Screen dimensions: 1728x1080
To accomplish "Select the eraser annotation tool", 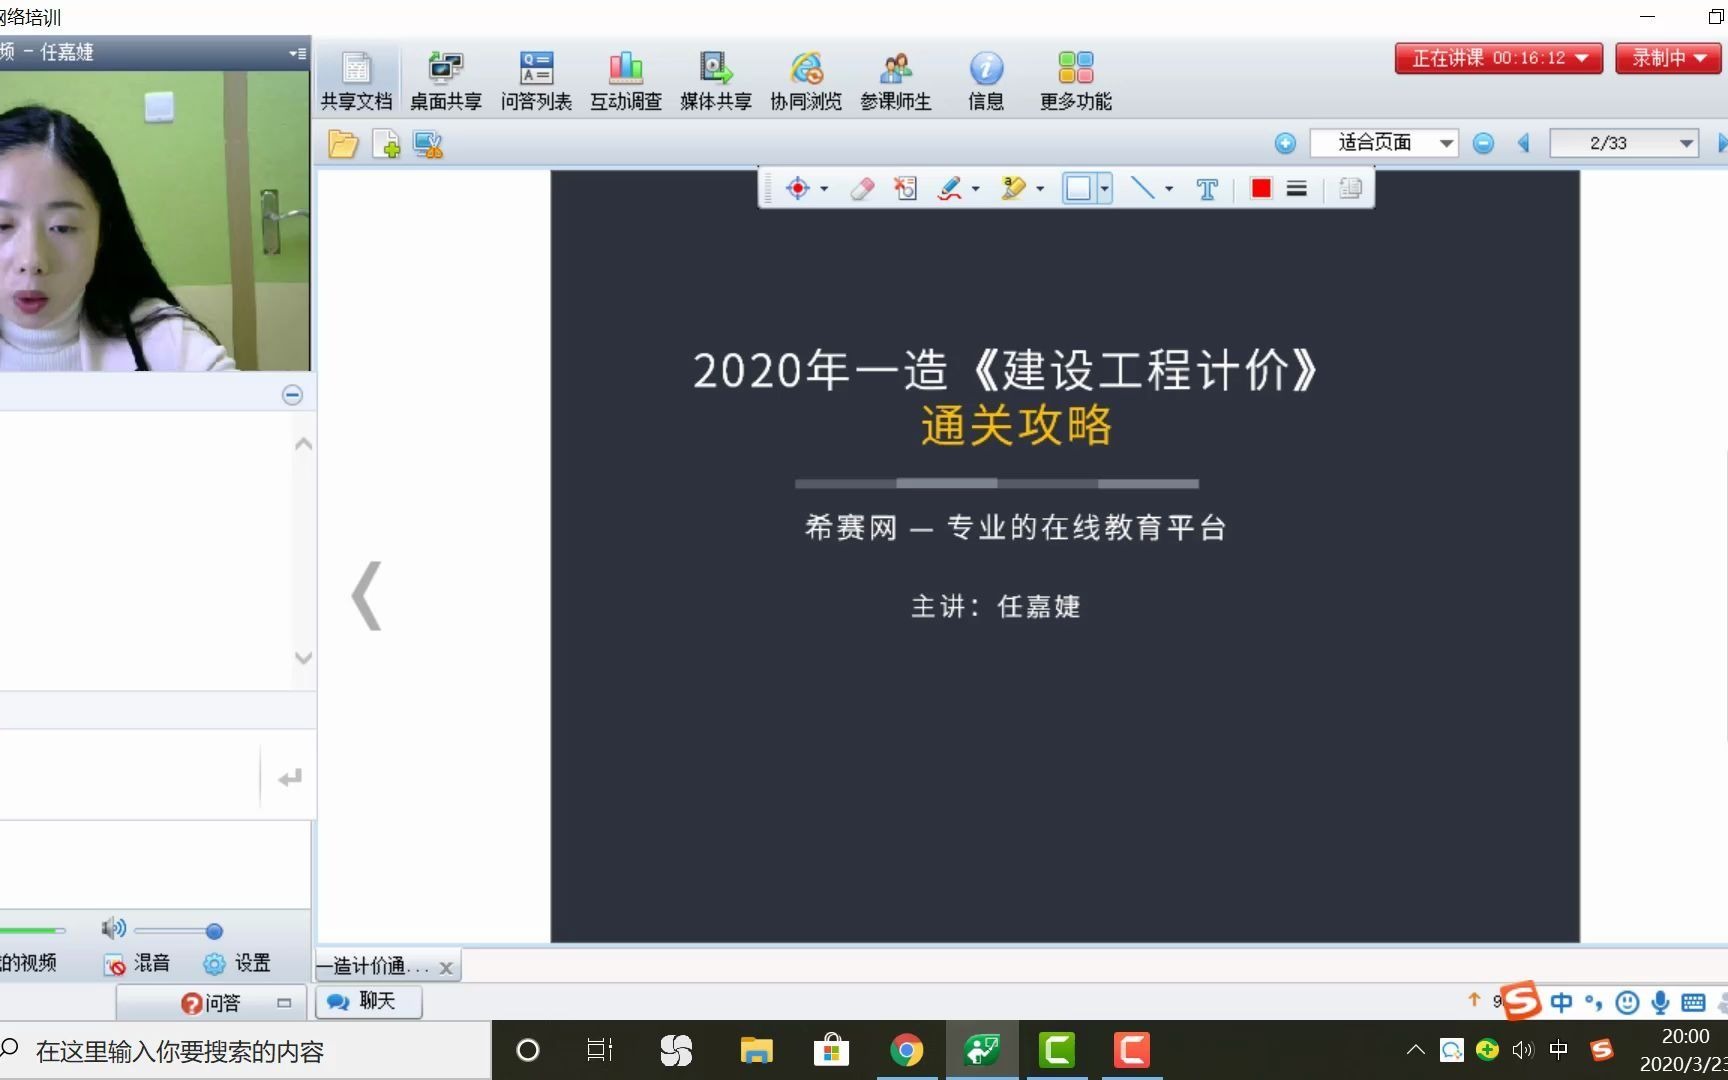I will (862, 188).
